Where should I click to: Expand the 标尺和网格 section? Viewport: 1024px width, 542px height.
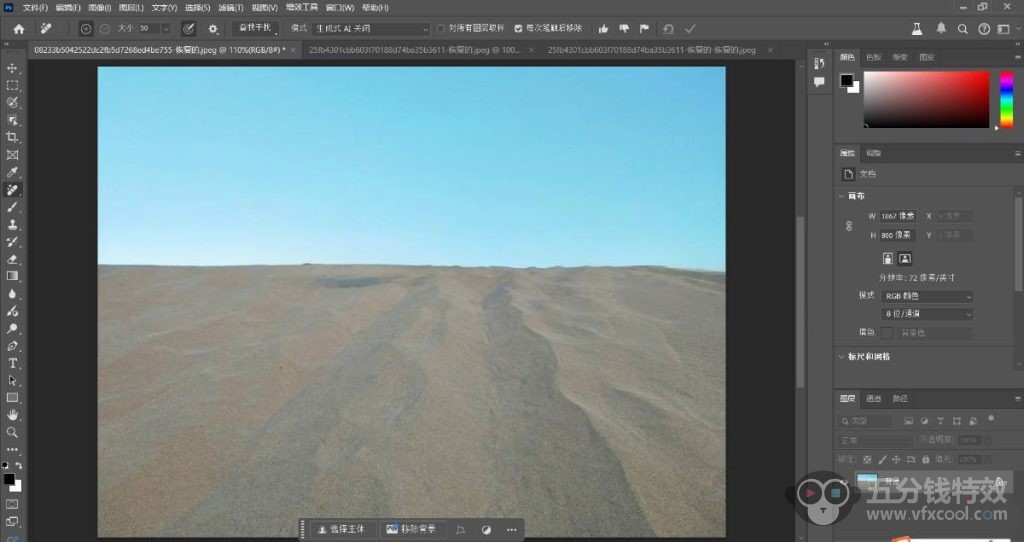pyautogui.click(x=840, y=357)
